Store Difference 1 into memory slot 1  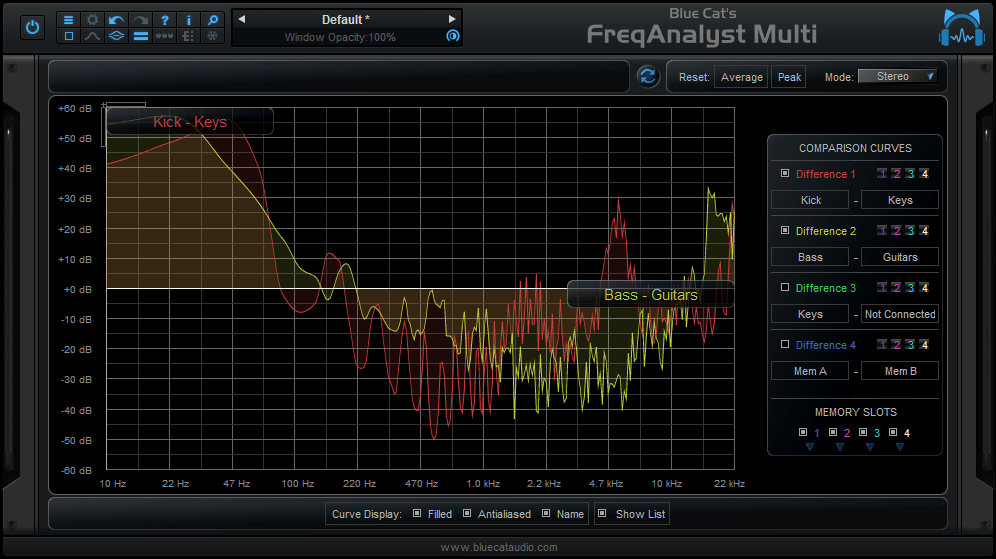(882, 173)
